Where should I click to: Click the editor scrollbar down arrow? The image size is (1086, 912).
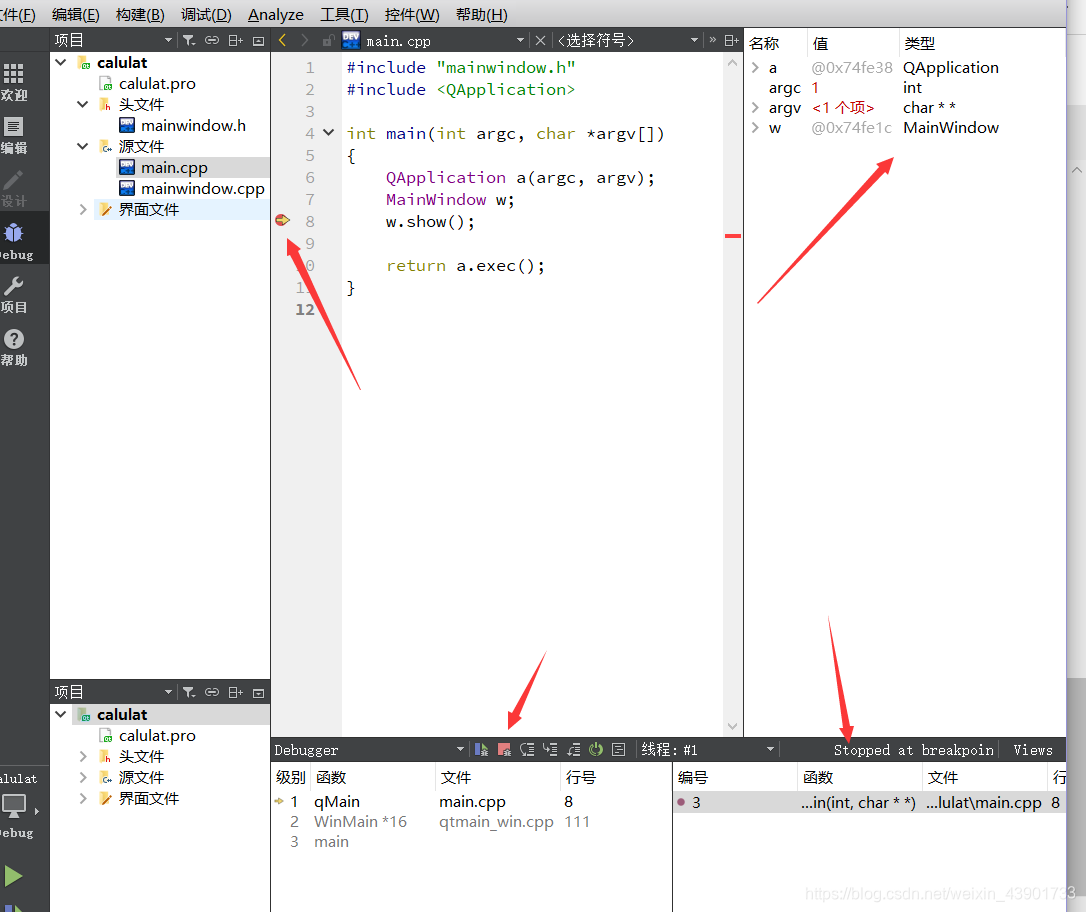pyautogui.click(x=733, y=726)
